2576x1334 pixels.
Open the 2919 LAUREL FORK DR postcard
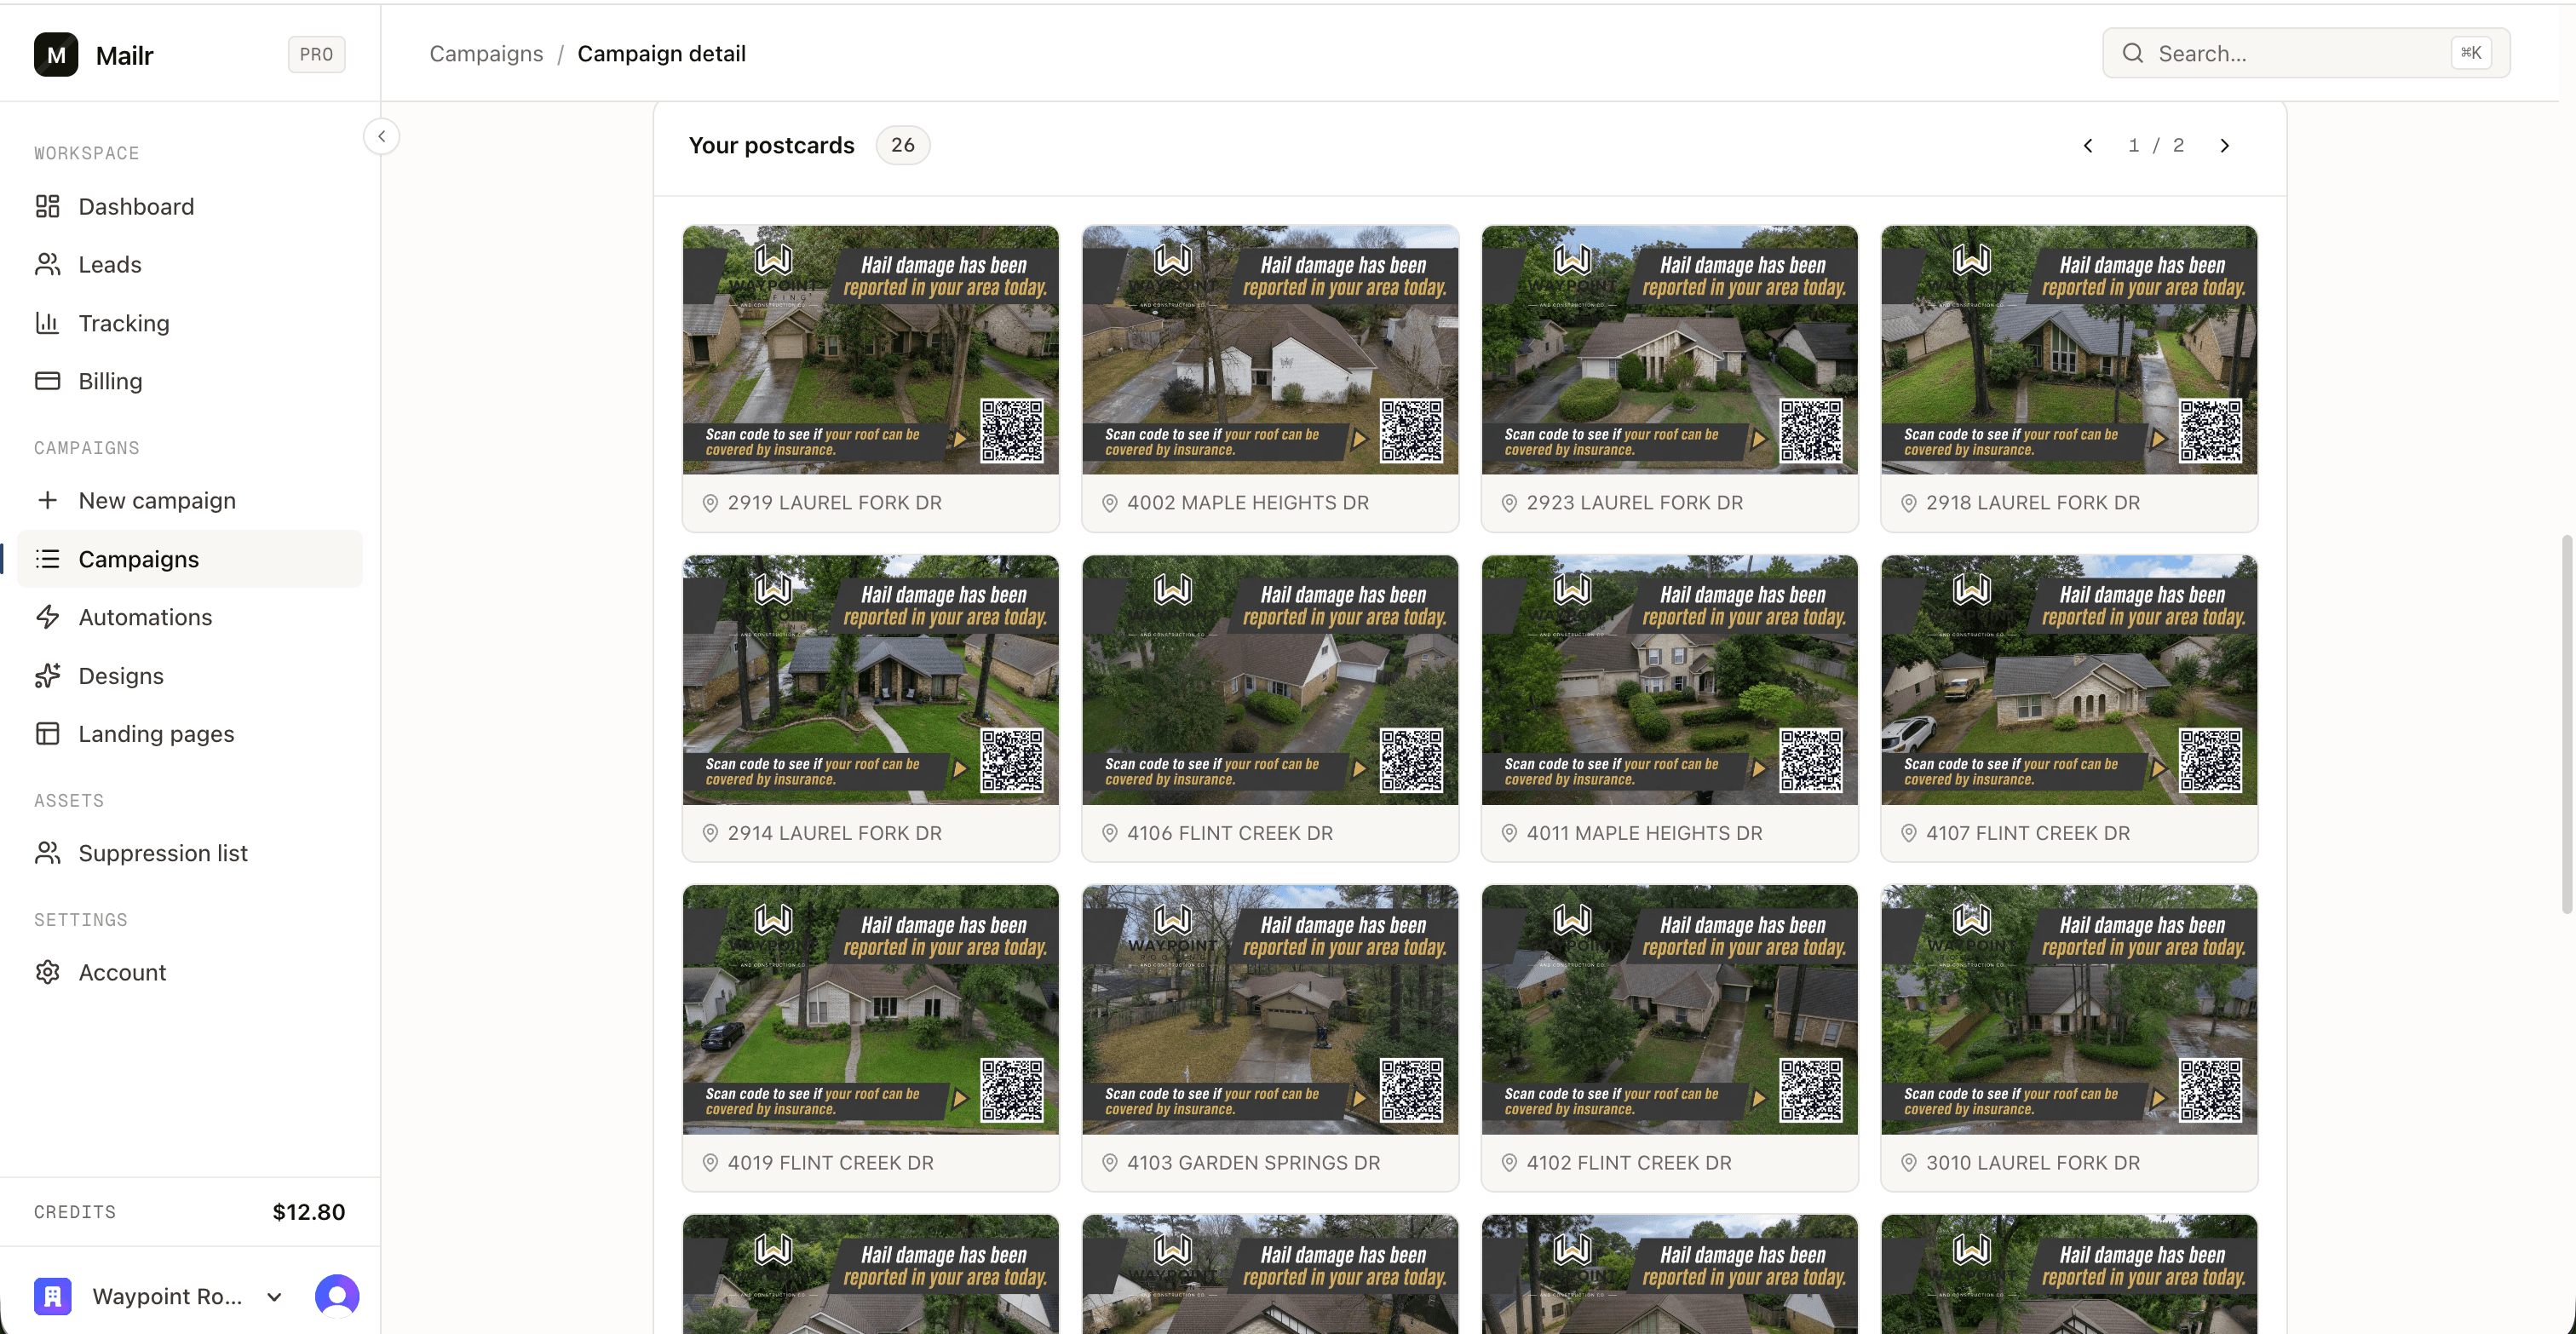871,379
